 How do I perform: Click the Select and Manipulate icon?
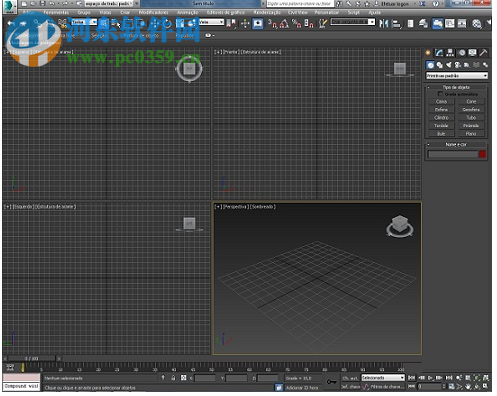pos(245,24)
